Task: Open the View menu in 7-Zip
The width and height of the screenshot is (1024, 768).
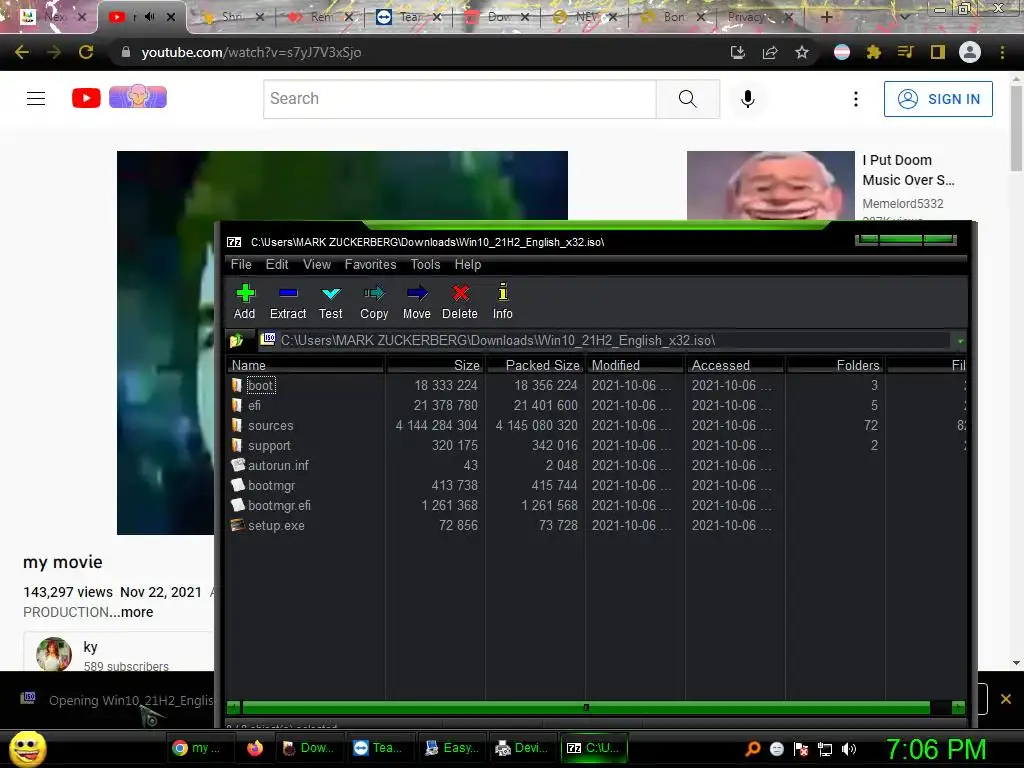Action: (x=317, y=264)
